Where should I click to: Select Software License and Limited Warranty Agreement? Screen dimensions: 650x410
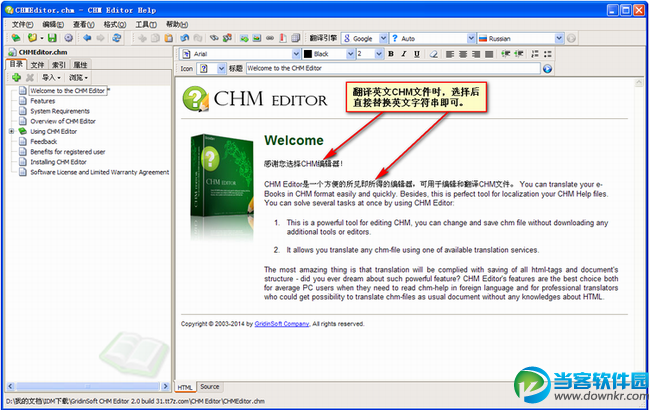coord(99,172)
